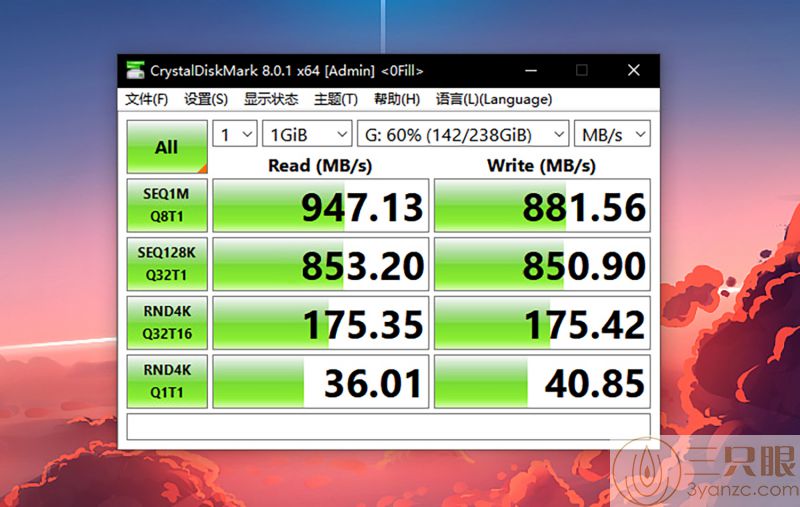This screenshot has width=800, height=507.
Task: Close the CrystalDiskMark window
Action: pyautogui.click(x=634, y=70)
